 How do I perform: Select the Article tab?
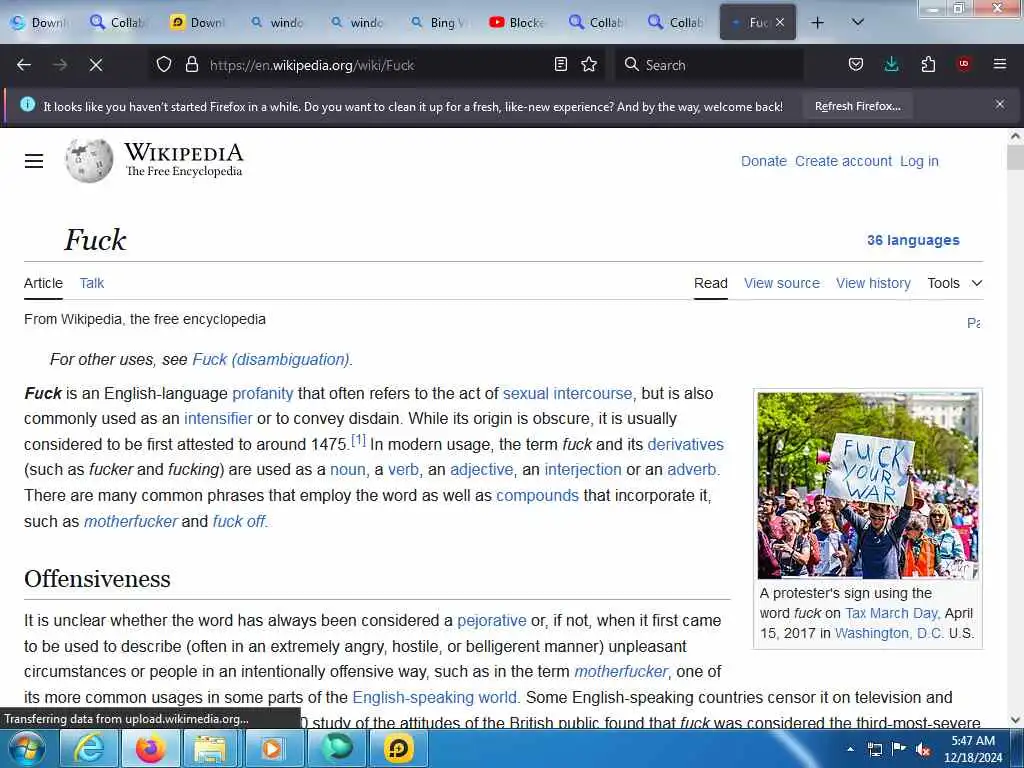[x=43, y=283]
